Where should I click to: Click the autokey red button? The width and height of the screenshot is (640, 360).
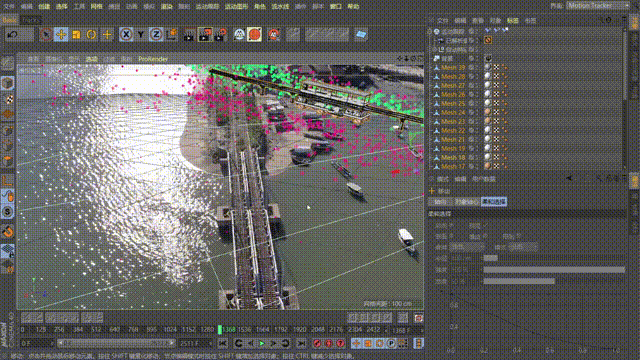[x=329, y=344]
